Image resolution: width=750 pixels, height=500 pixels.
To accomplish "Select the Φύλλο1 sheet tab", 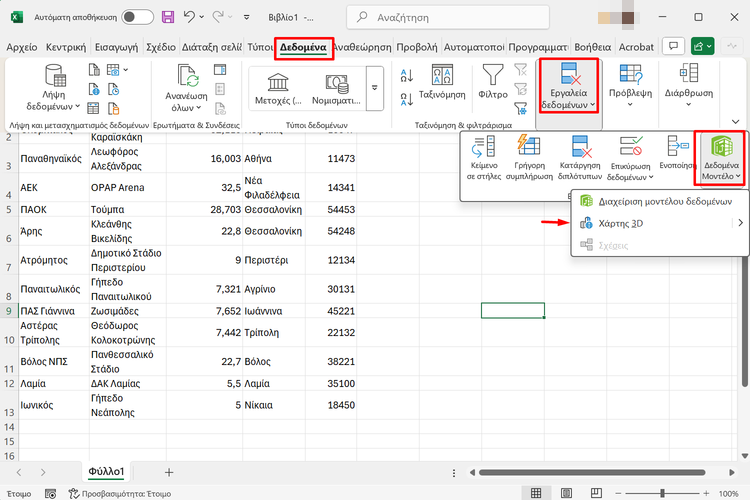I will point(106,472).
